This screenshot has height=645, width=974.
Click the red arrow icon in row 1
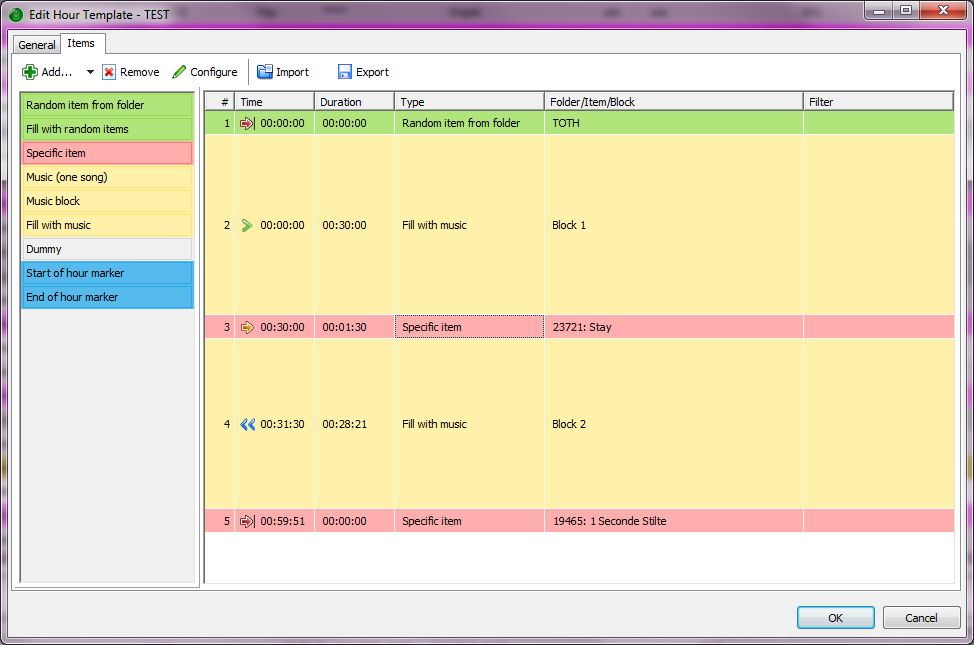248,123
